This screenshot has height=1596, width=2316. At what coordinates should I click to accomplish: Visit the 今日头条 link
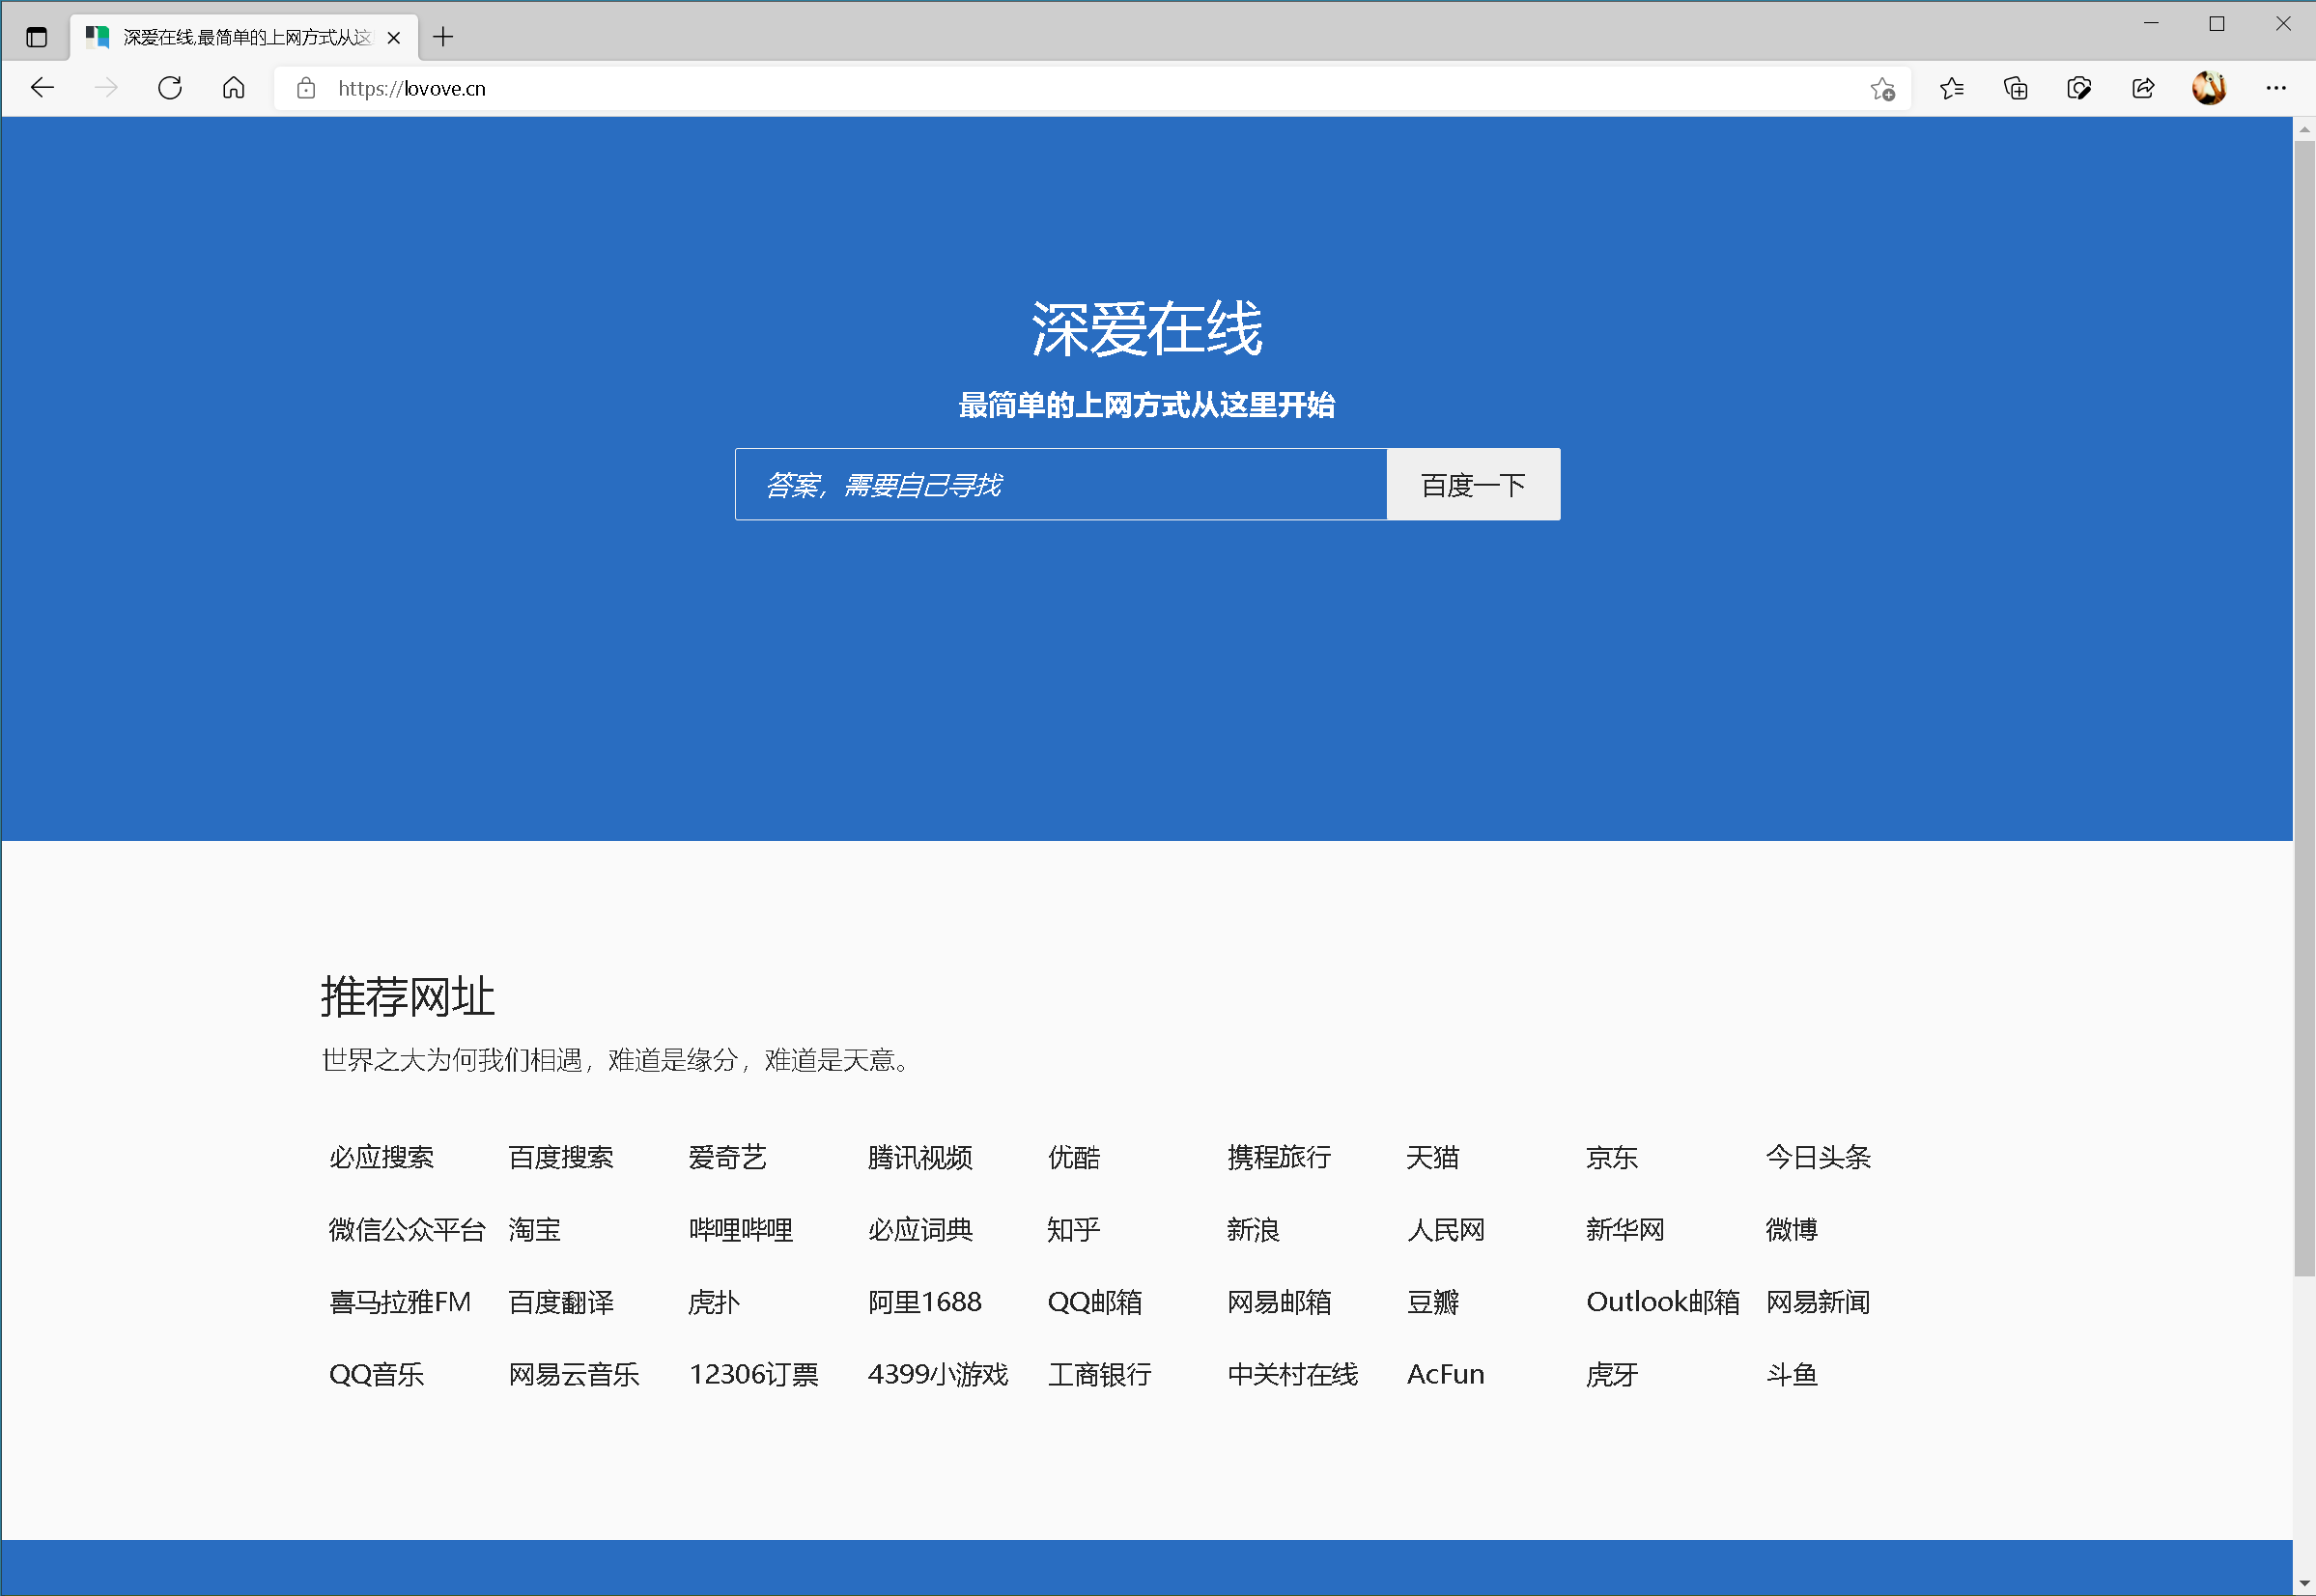tap(1817, 1157)
